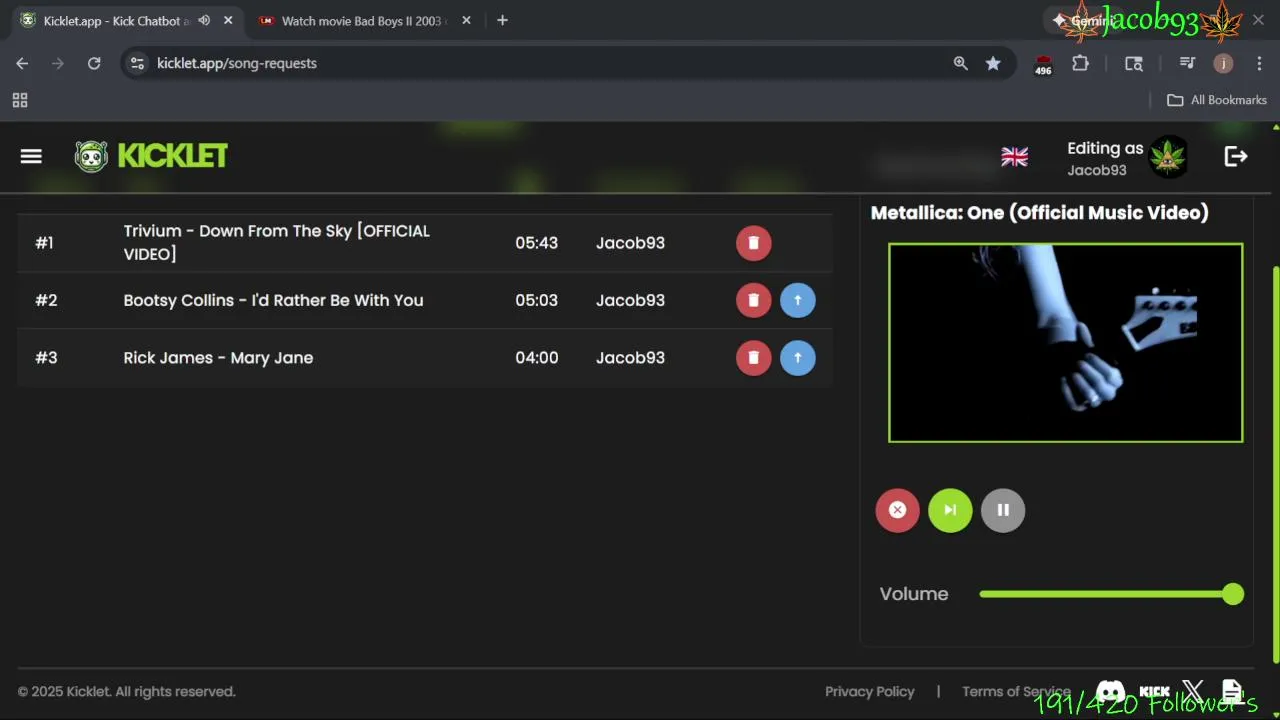Open the X social link in footer
This screenshot has height=720, width=1280.
pos(1193,691)
